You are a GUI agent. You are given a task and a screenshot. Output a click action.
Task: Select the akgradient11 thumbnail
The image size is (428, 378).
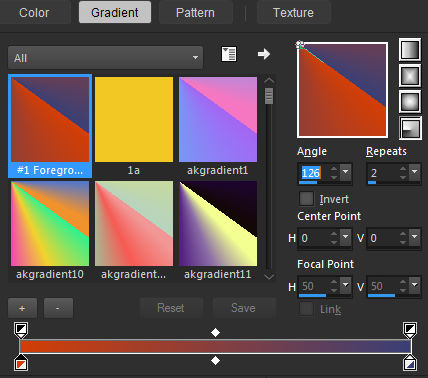click(x=218, y=224)
